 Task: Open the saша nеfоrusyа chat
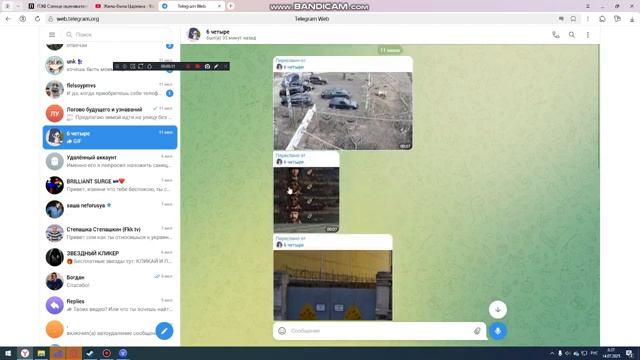110,209
